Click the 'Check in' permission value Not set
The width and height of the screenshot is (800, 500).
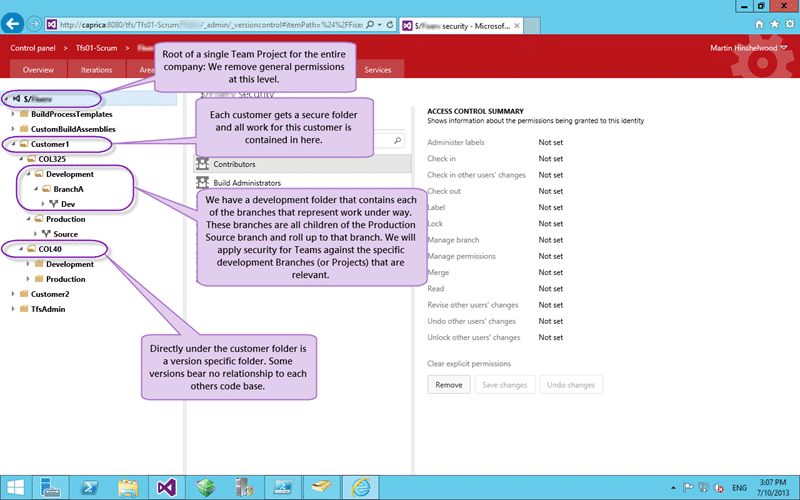click(551, 159)
